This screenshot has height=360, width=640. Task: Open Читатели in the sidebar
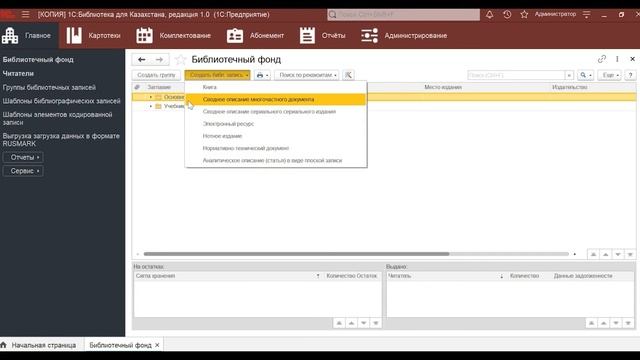18,73
